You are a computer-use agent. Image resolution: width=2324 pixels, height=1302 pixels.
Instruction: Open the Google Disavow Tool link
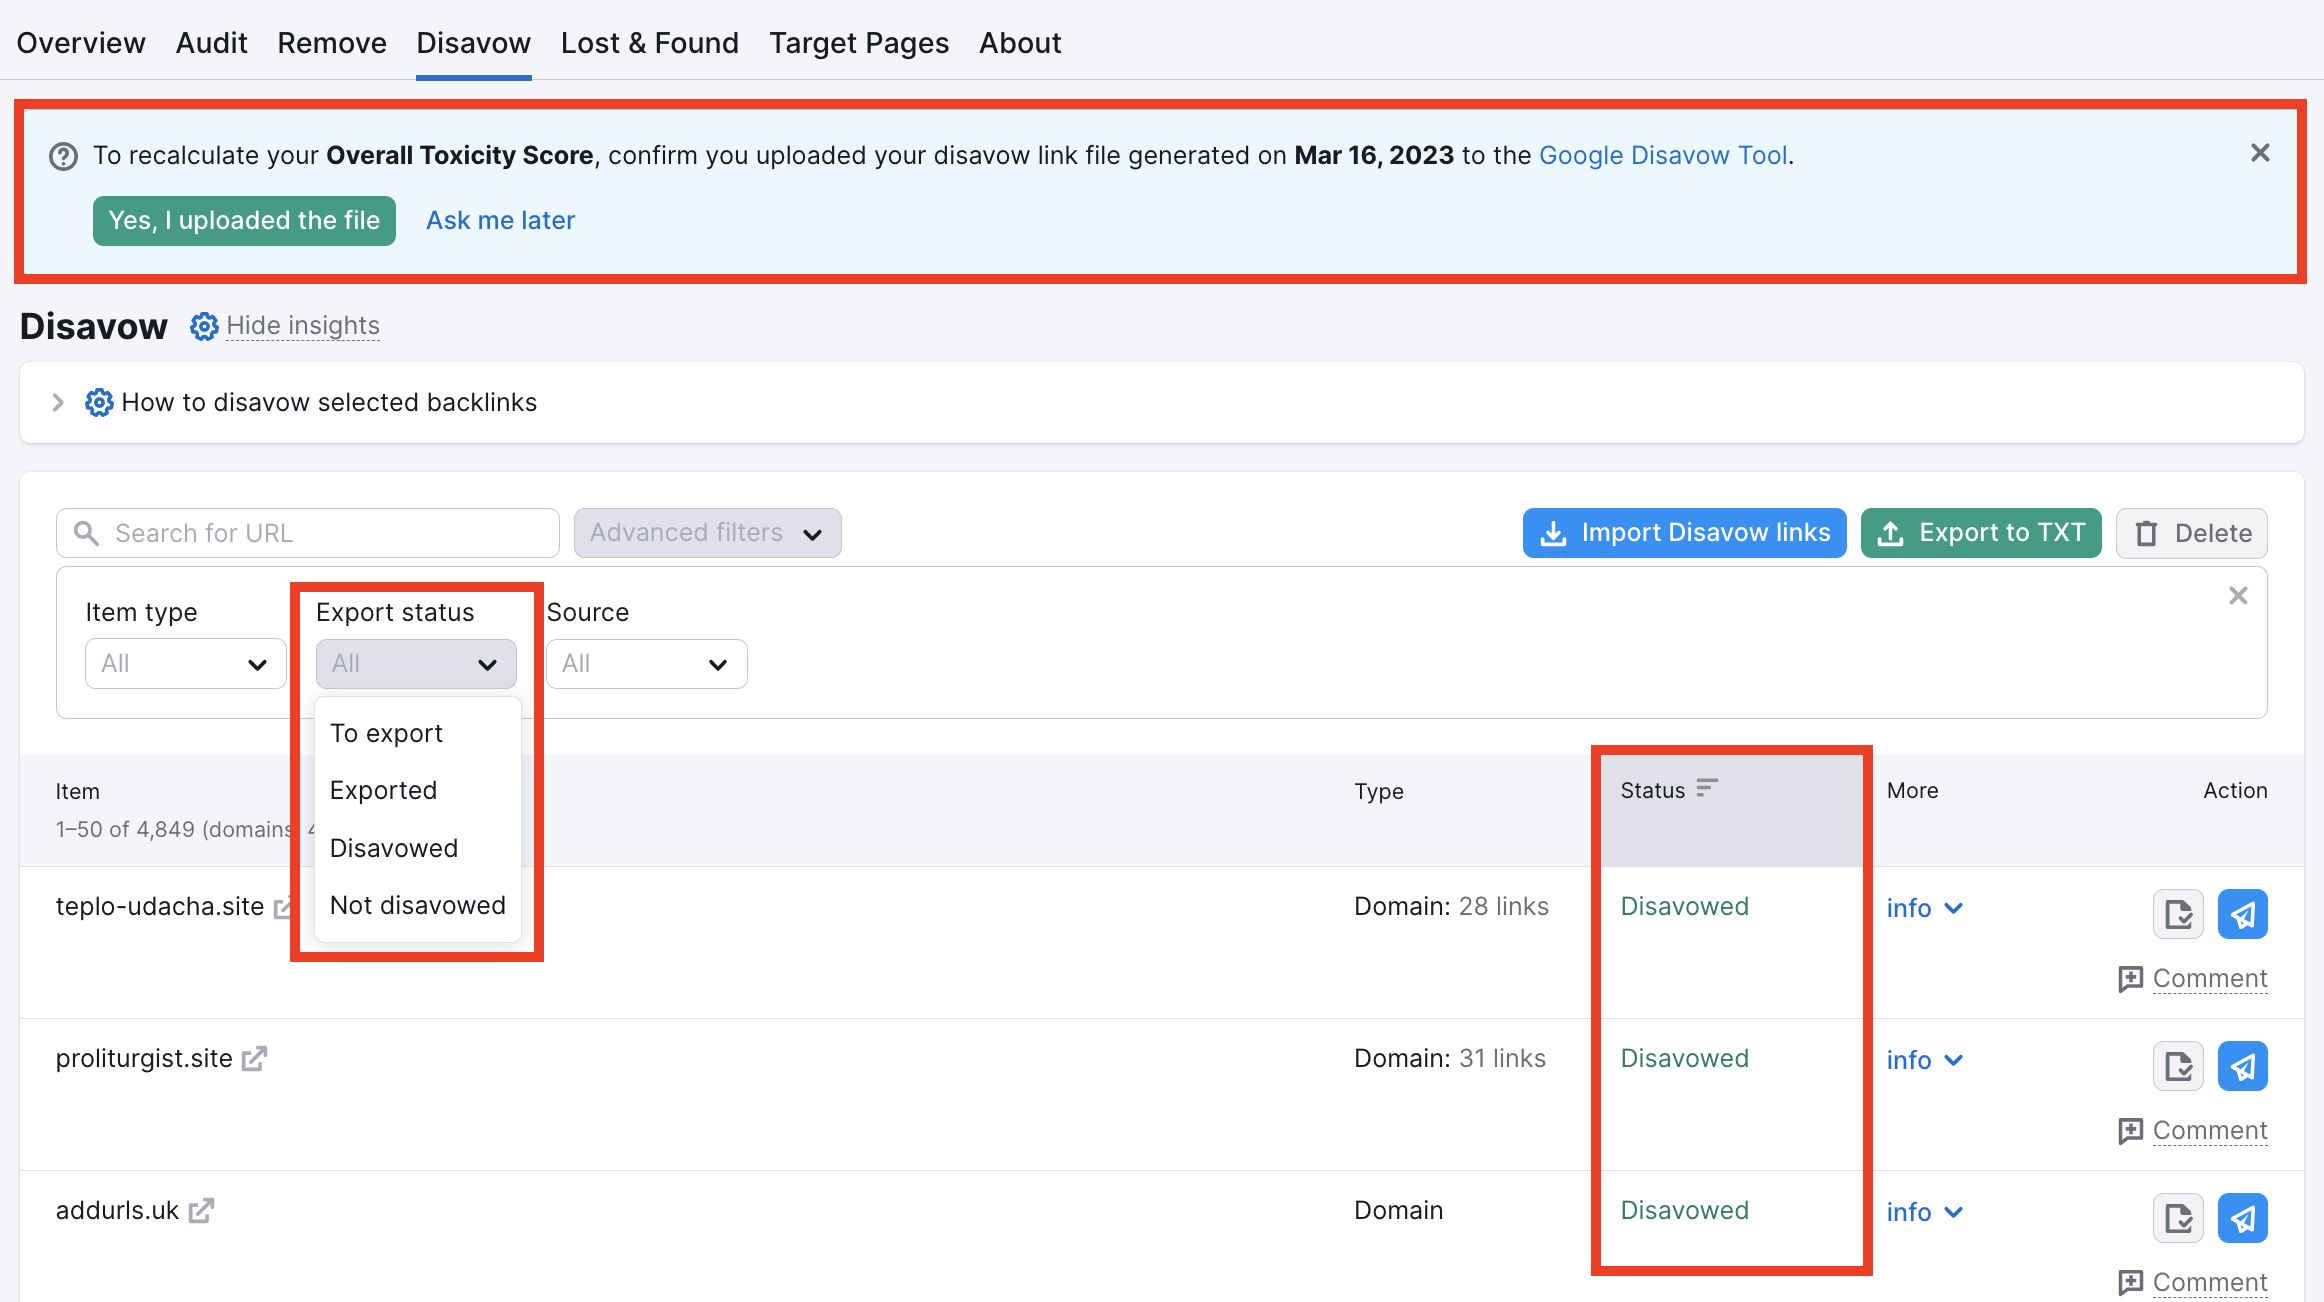point(1662,155)
